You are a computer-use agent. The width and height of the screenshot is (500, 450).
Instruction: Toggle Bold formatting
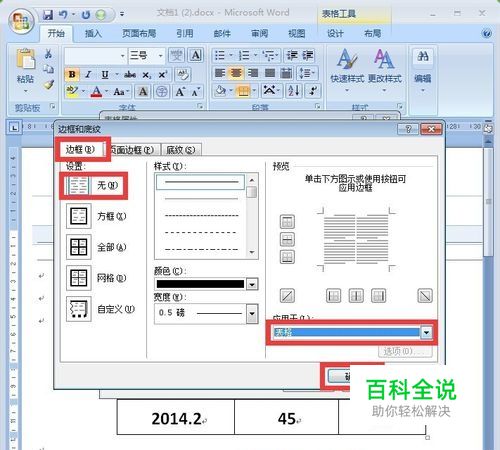coord(72,74)
